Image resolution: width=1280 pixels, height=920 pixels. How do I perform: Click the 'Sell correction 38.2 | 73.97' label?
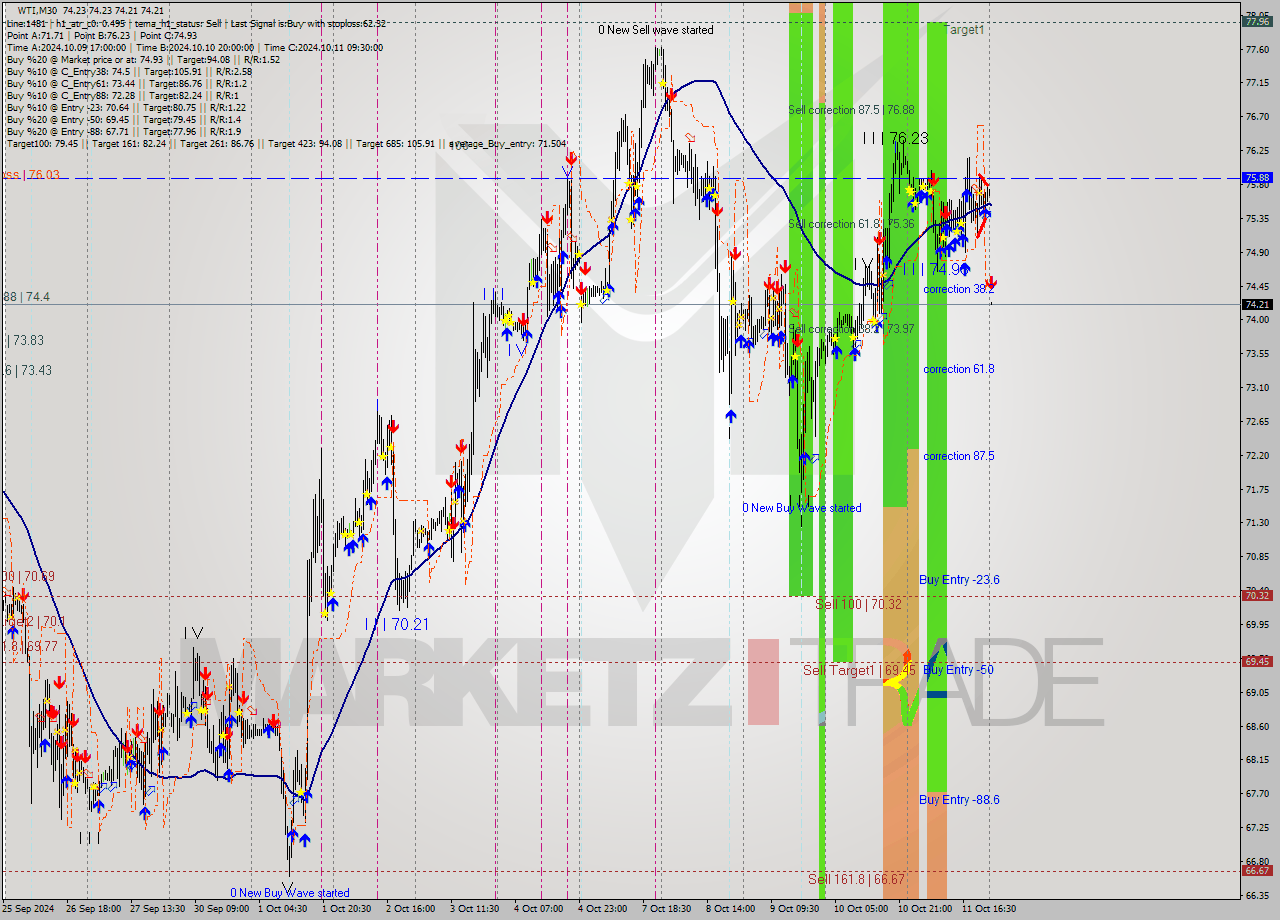[x=851, y=329]
